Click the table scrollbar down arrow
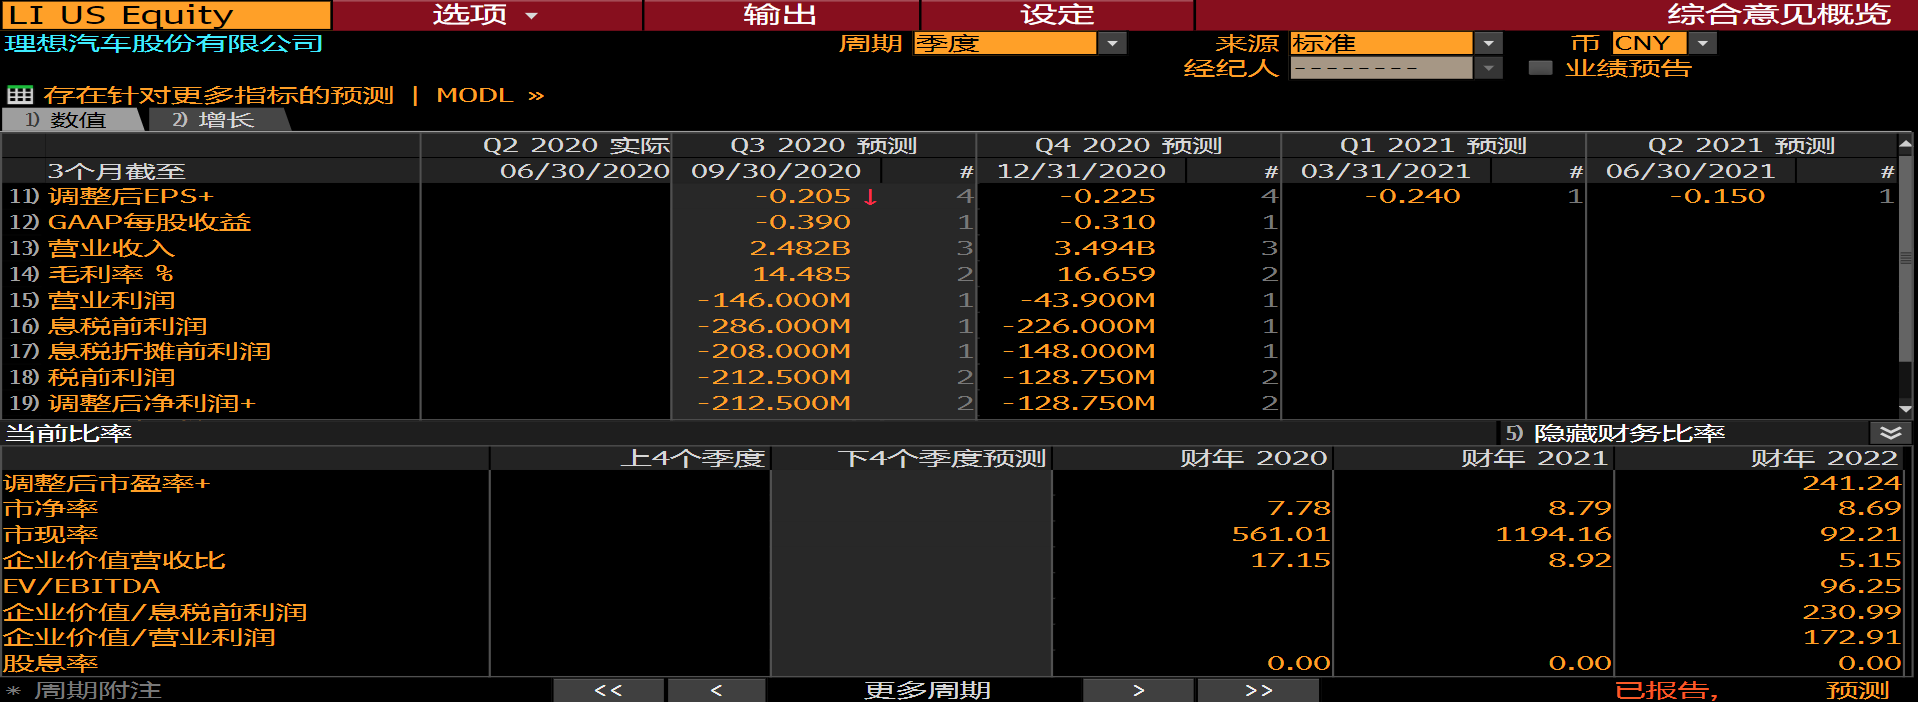1918x702 pixels. coord(1906,409)
